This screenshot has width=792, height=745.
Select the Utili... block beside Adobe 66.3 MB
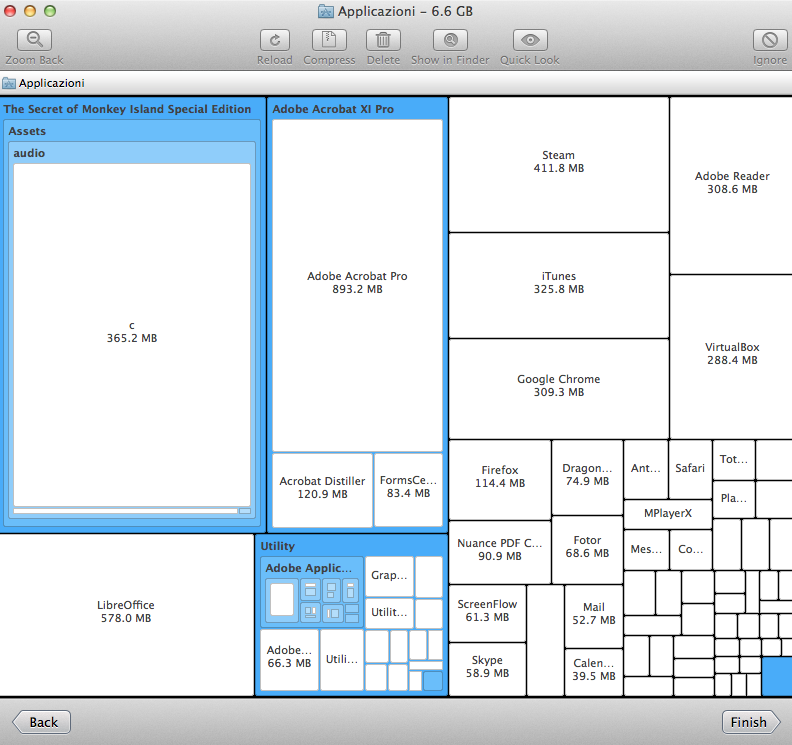pyautogui.click(x=341, y=660)
